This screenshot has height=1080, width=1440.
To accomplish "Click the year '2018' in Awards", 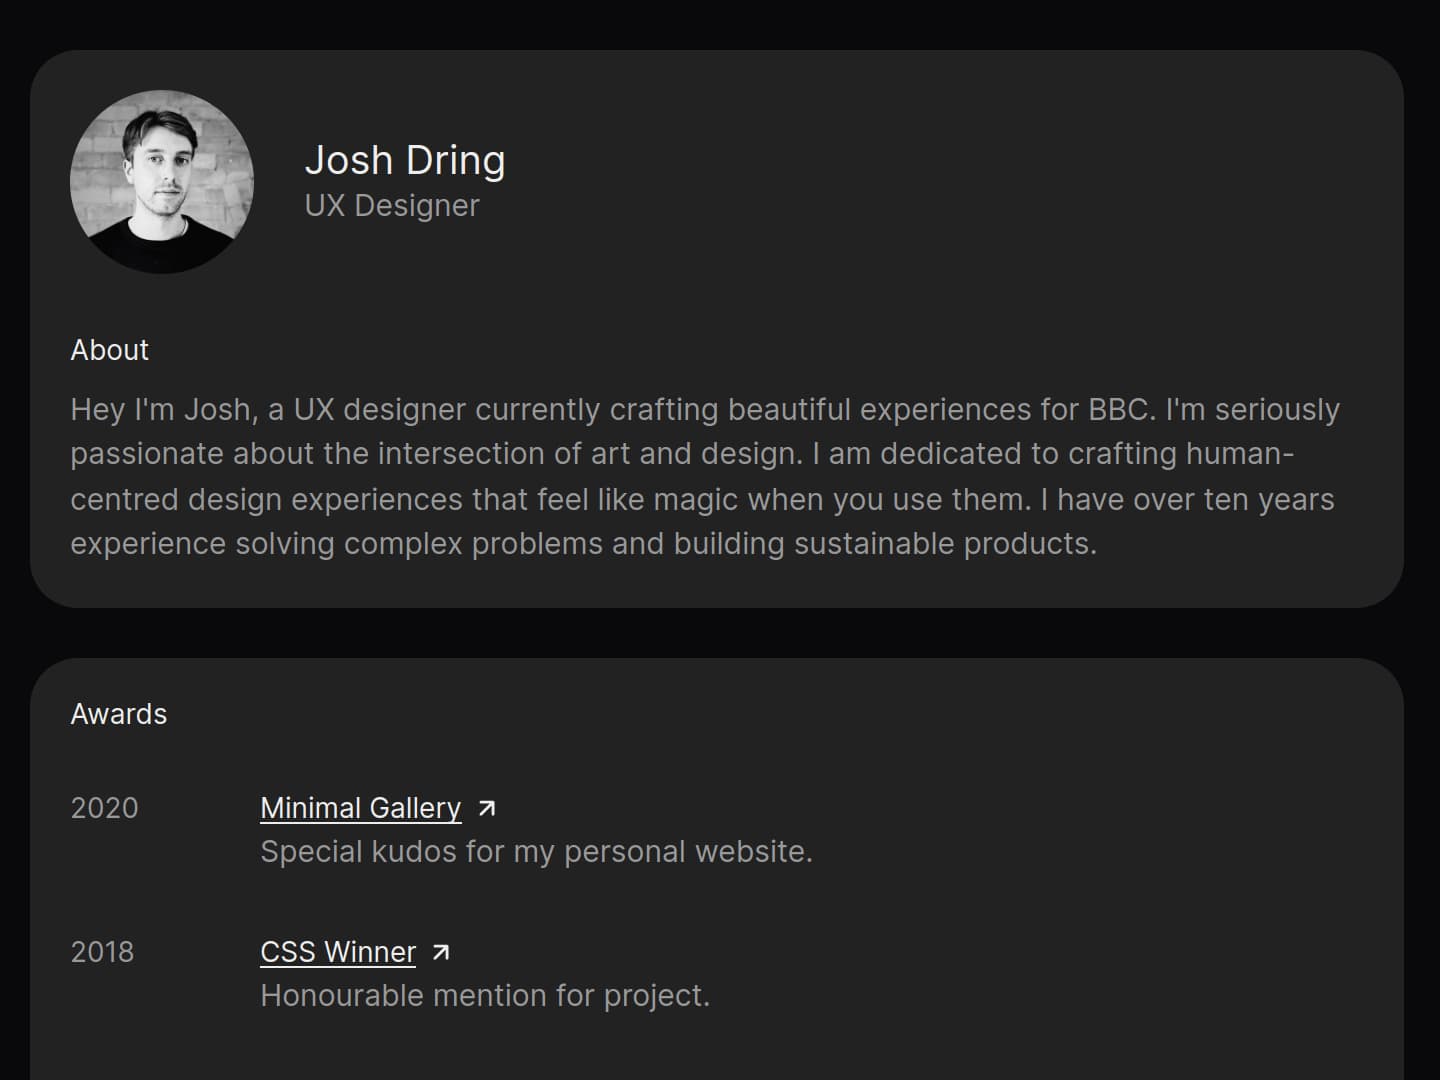I will [102, 952].
